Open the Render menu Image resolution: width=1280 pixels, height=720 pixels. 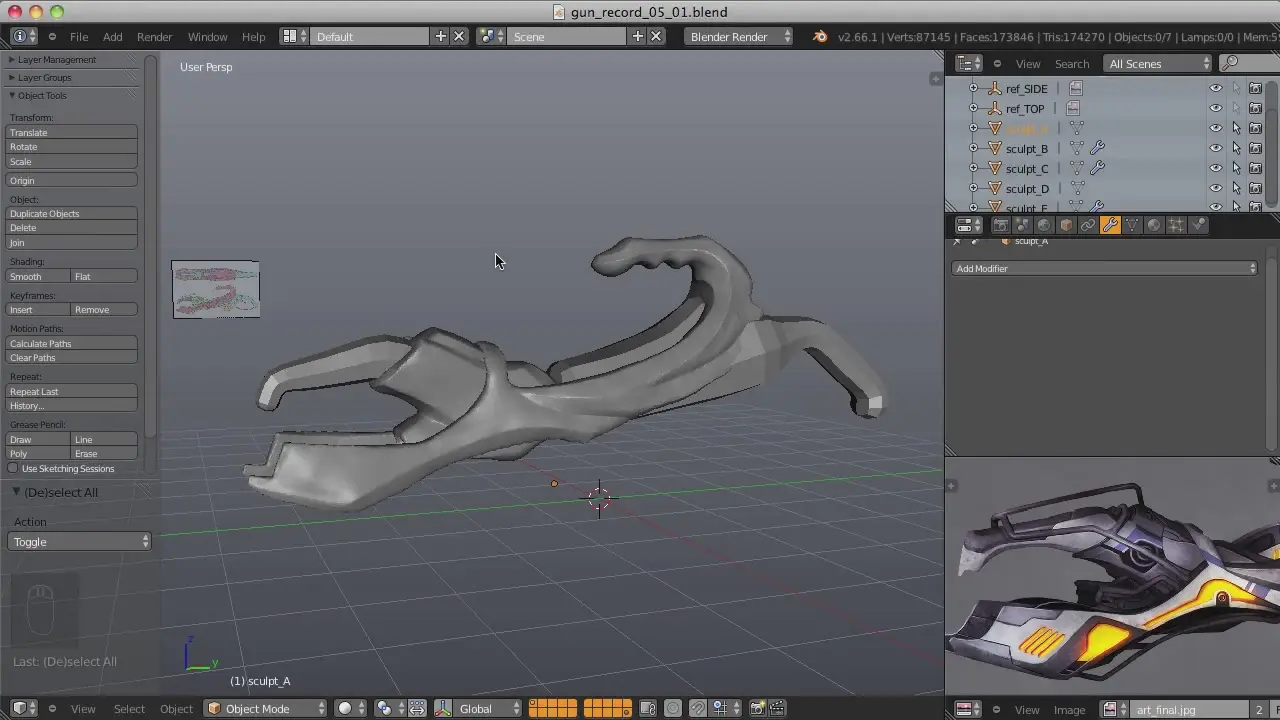coord(155,36)
